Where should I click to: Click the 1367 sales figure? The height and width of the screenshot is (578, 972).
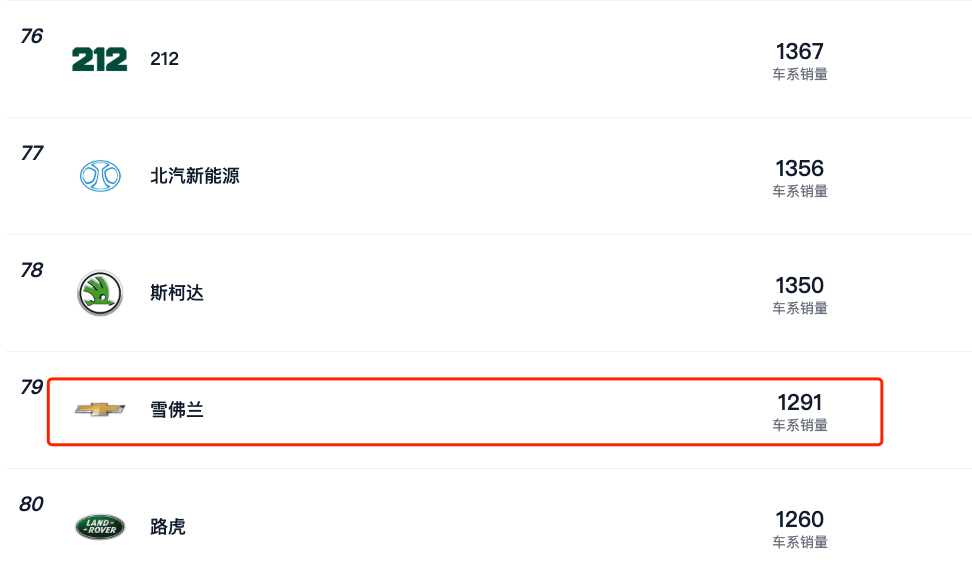(x=800, y=51)
